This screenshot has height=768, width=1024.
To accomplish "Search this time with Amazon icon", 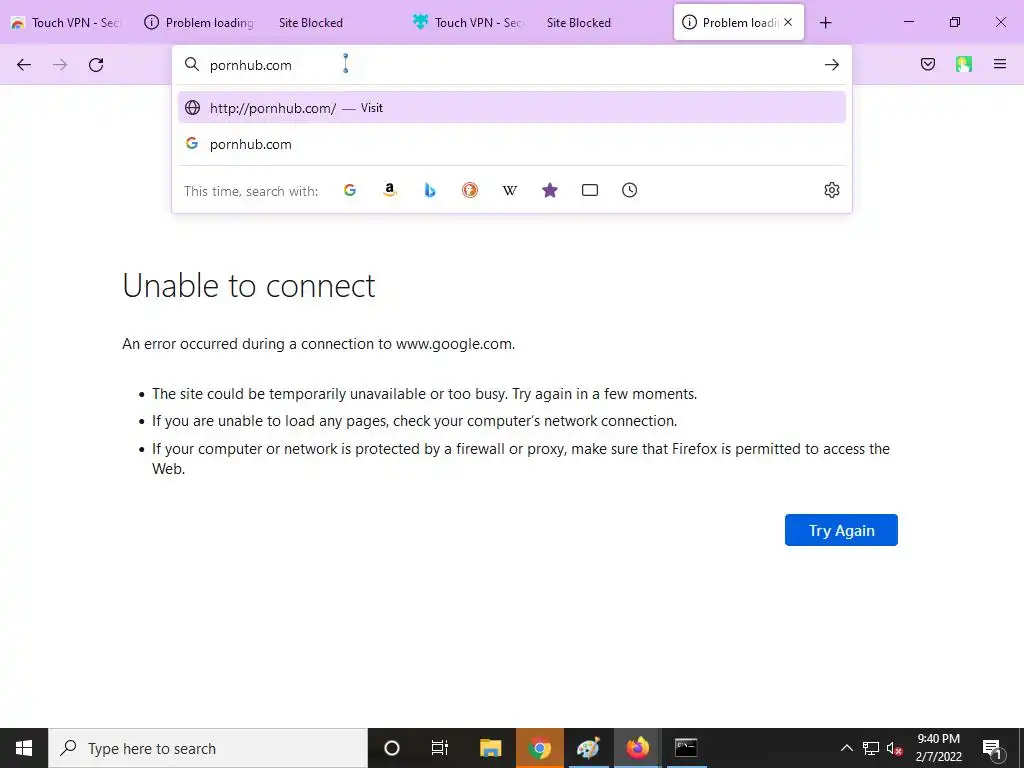I will click(390, 190).
